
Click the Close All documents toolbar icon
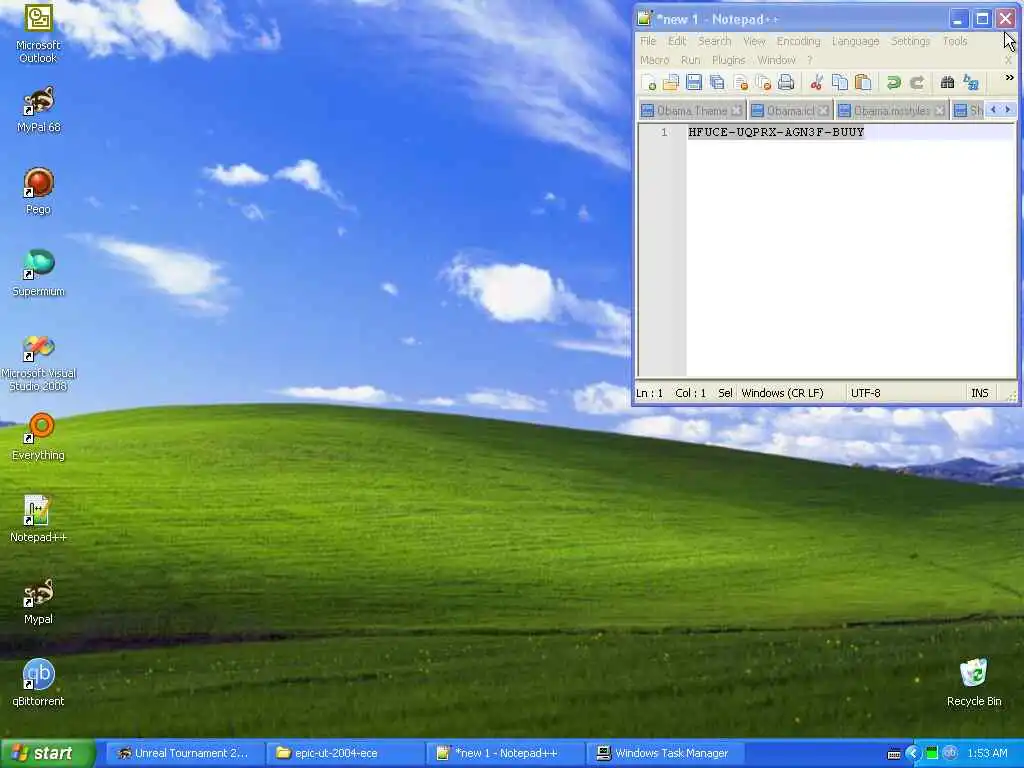click(763, 82)
